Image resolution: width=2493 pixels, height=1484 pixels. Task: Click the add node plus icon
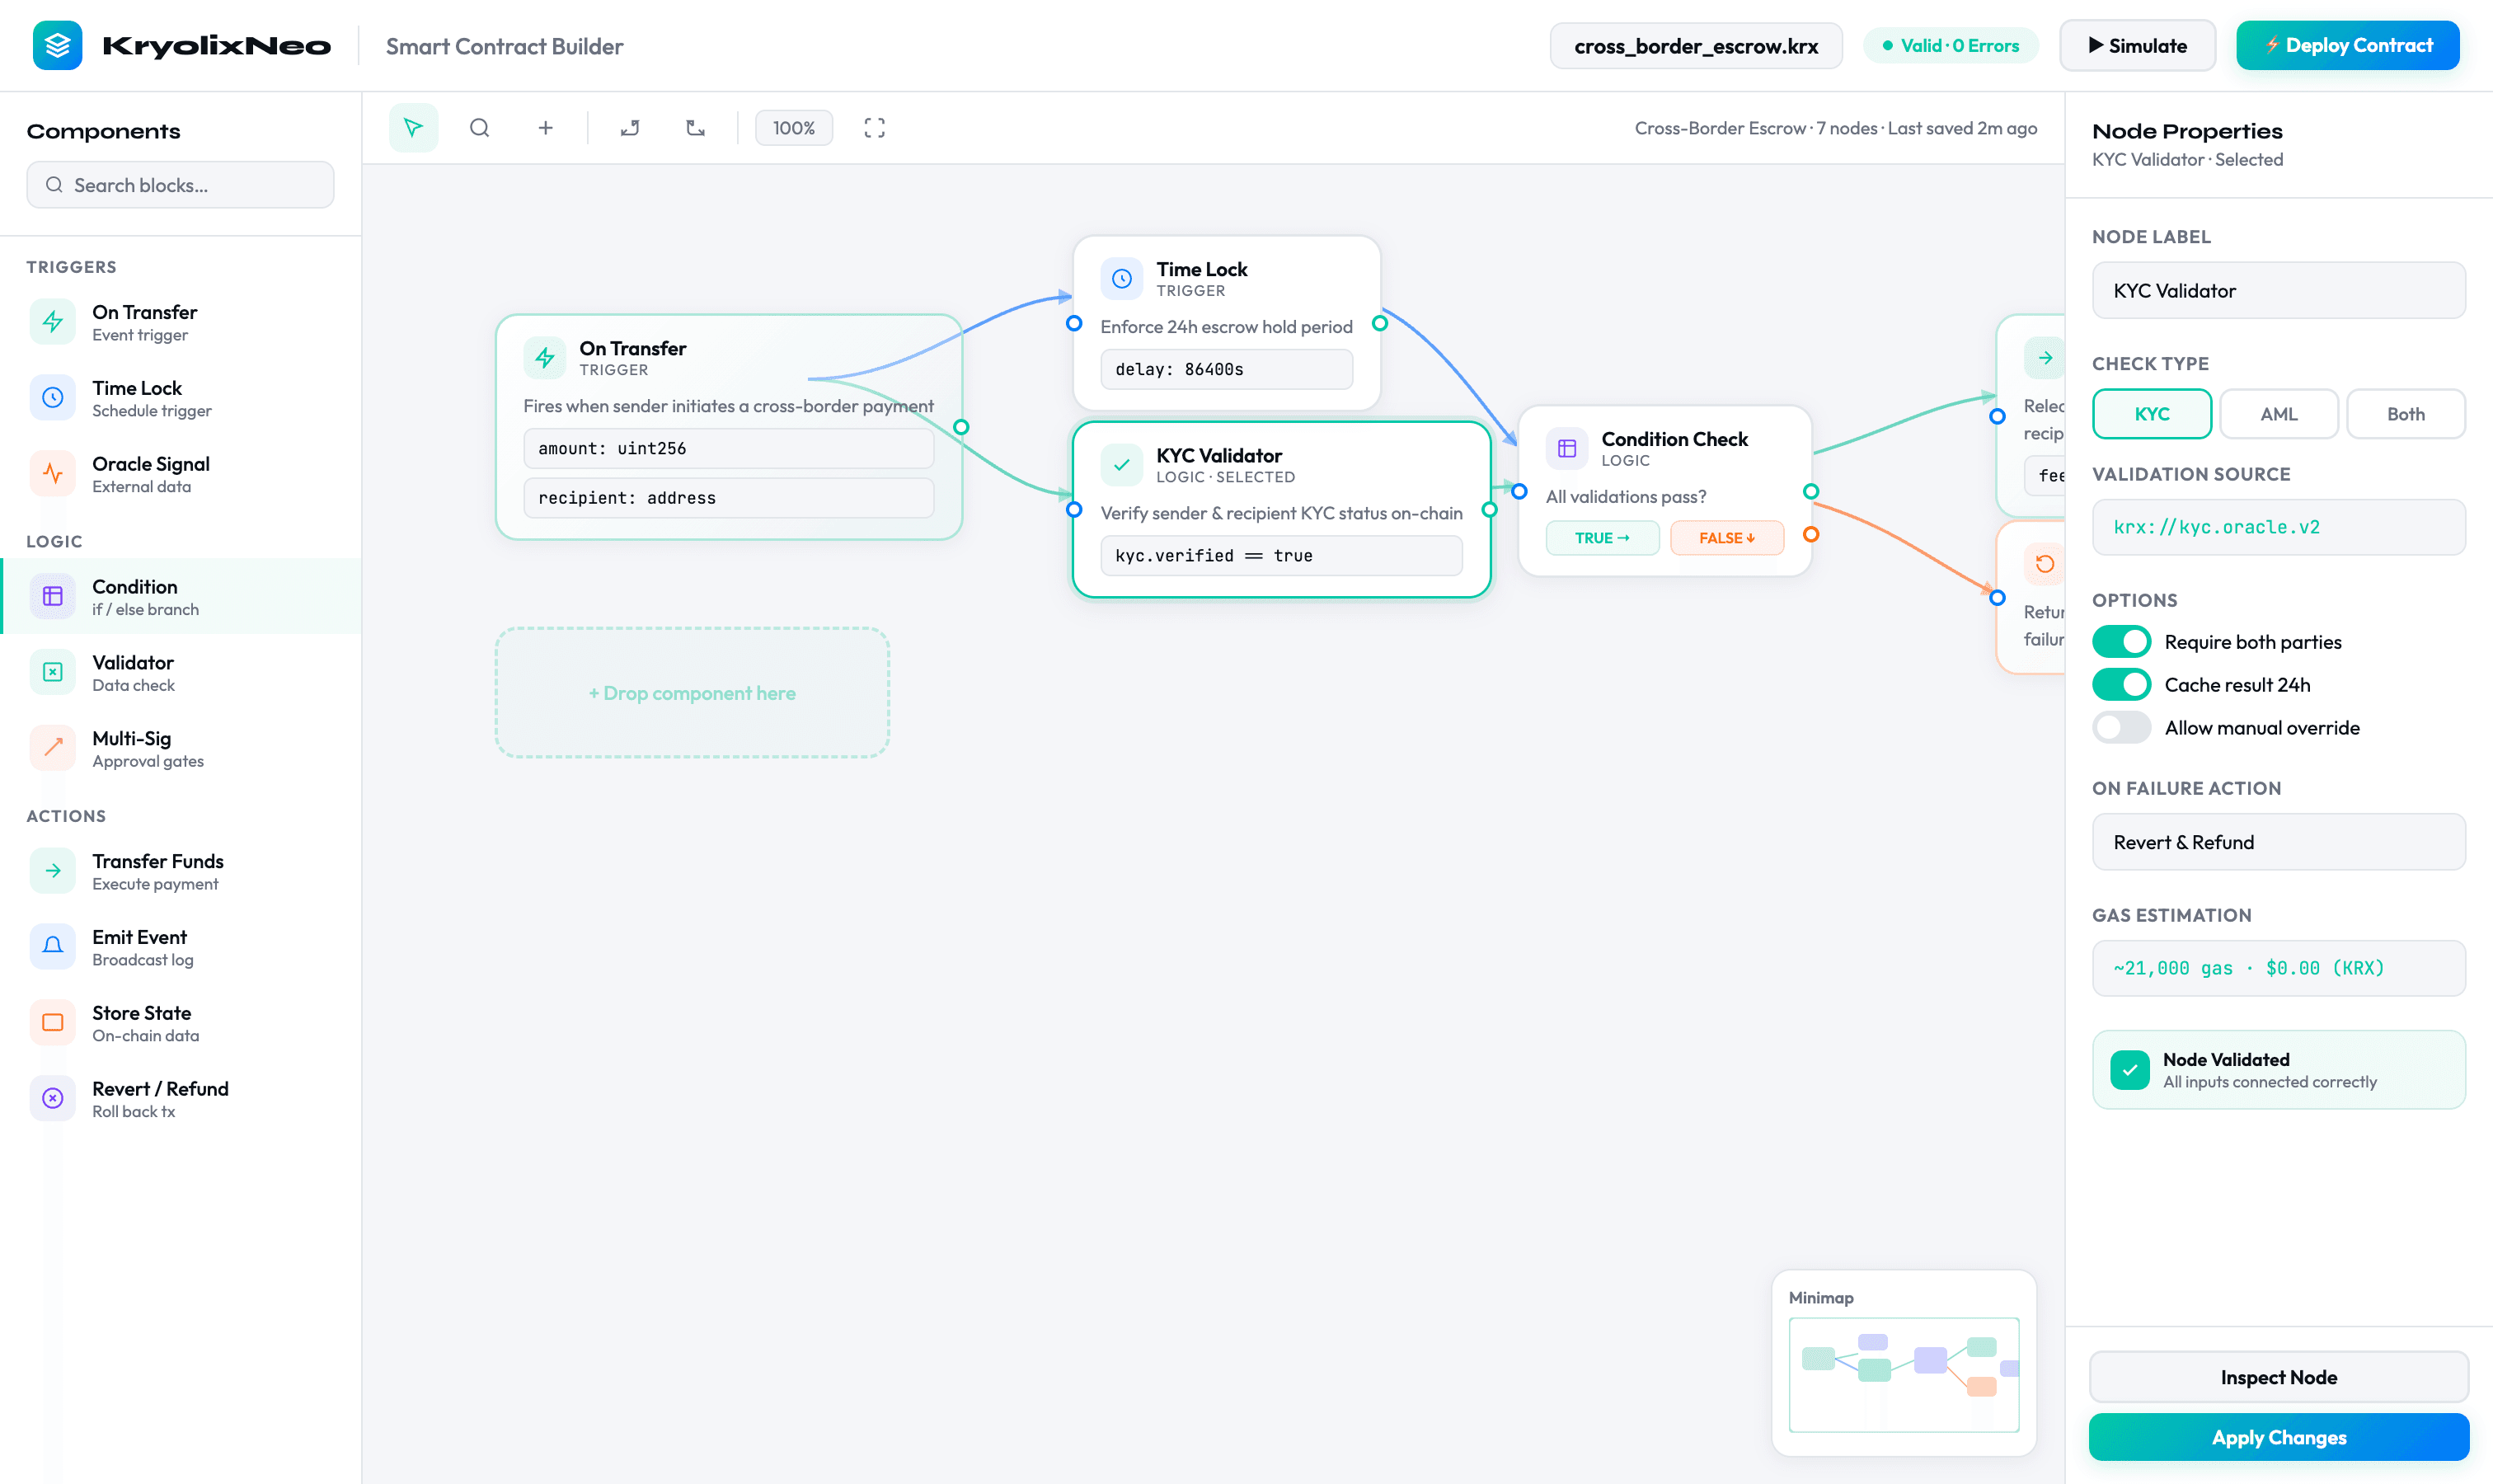pos(546,128)
